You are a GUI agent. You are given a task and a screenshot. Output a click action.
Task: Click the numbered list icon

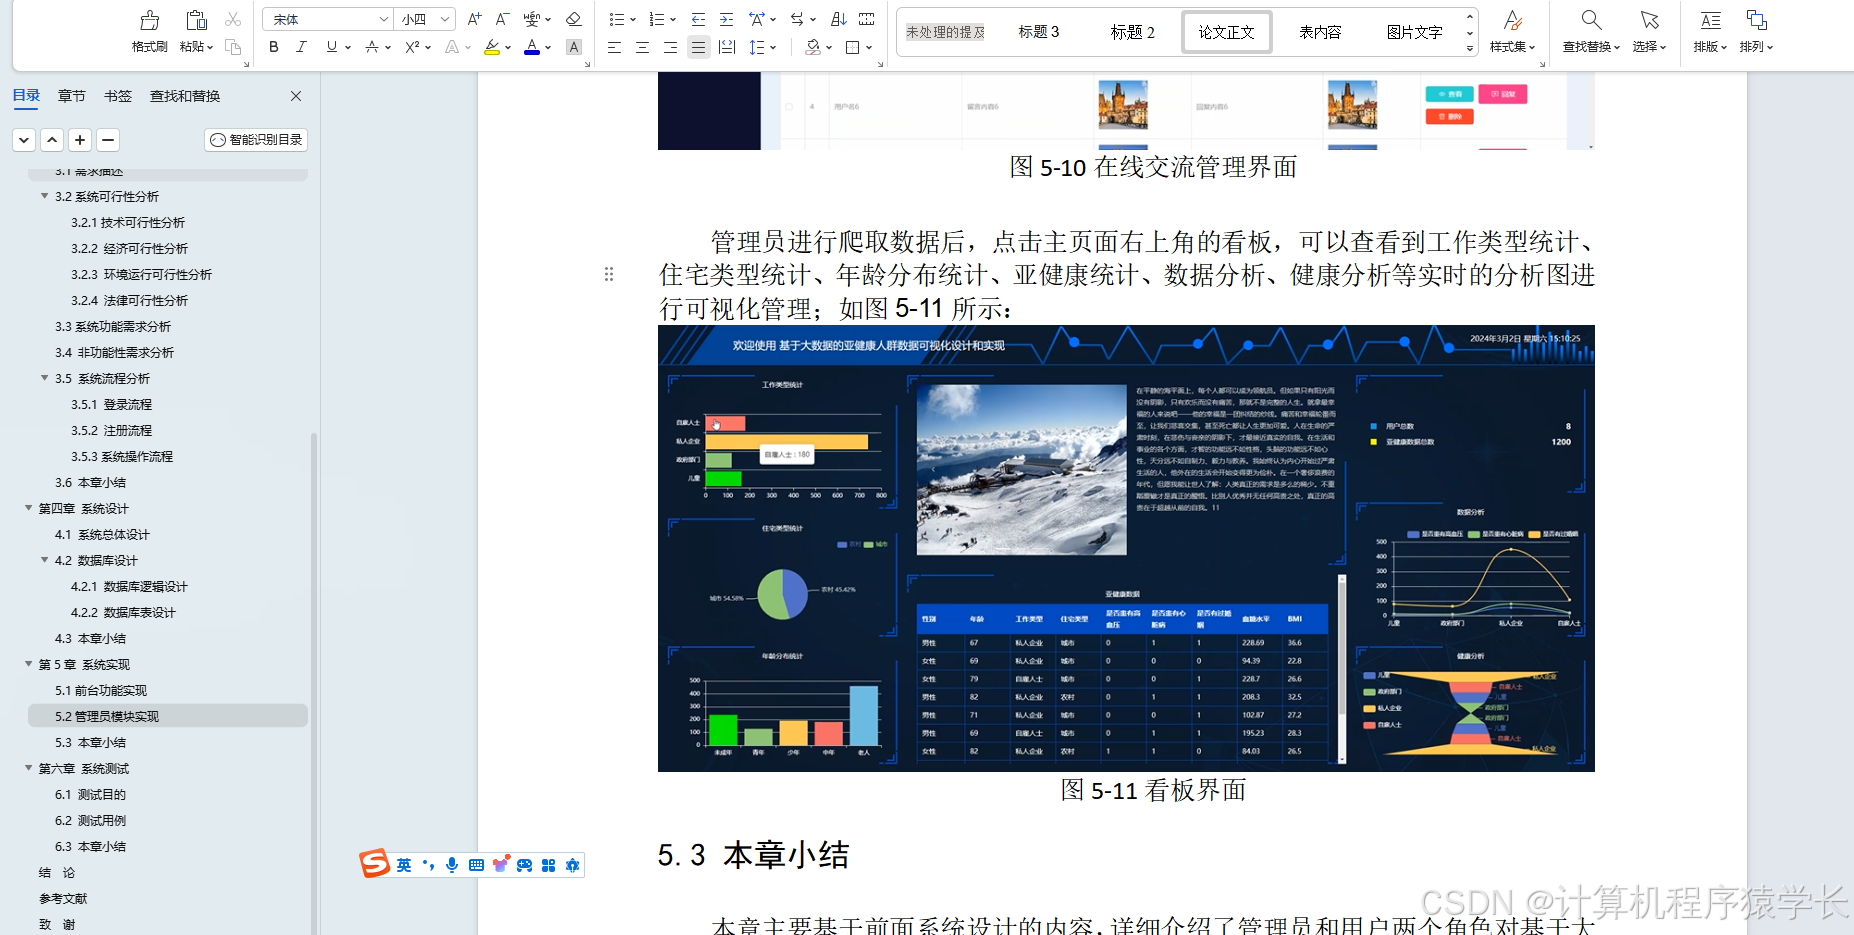tap(656, 19)
